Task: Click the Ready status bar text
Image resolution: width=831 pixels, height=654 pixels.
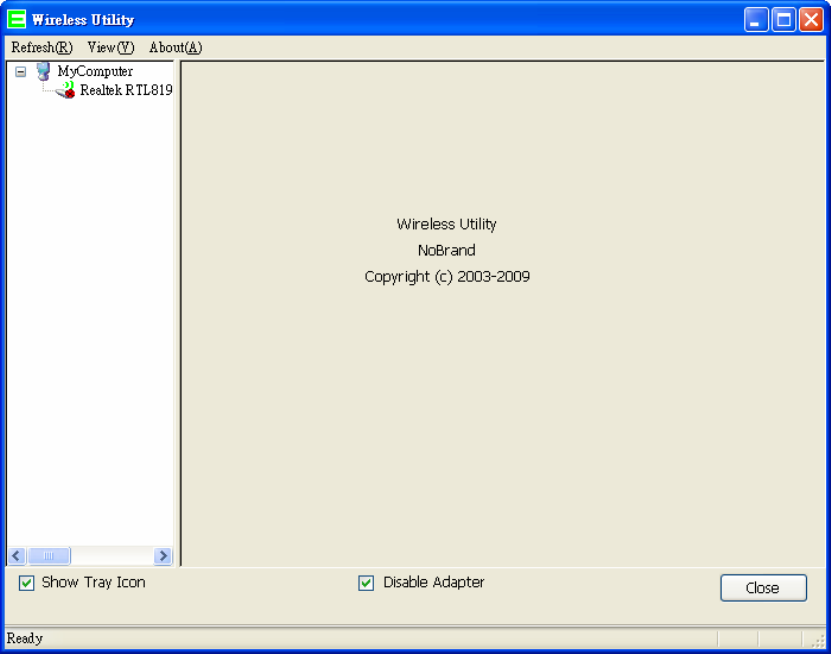Action: (x=24, y=638)
